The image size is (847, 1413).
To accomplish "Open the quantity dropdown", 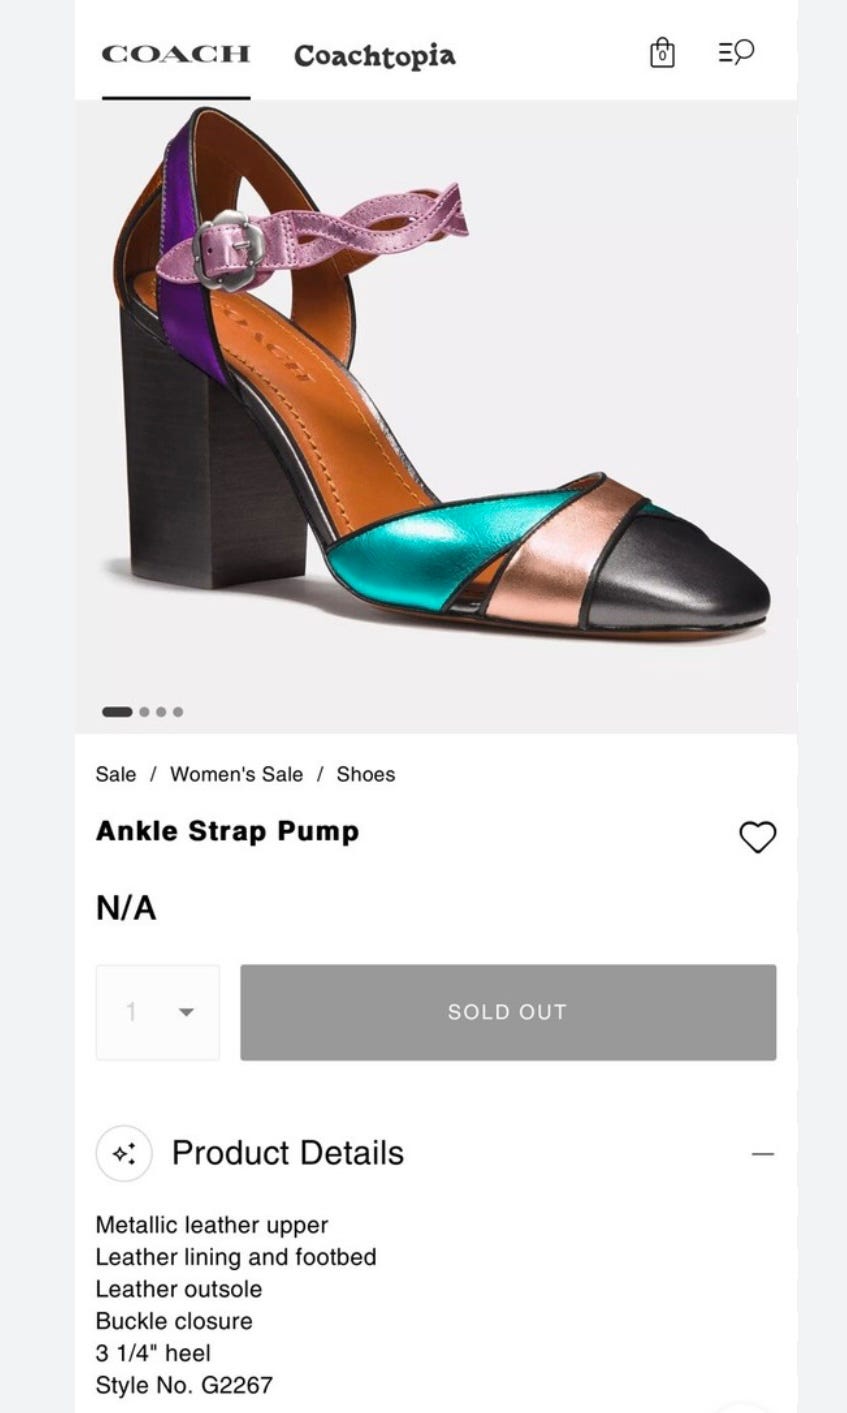I will click(x=158, y=1012).
